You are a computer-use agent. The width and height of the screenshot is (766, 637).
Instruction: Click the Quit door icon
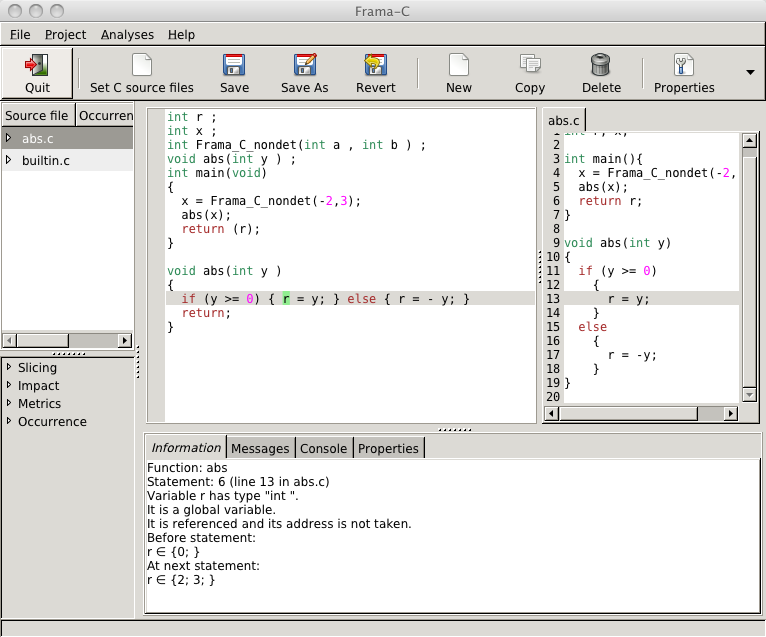point(37,64)
